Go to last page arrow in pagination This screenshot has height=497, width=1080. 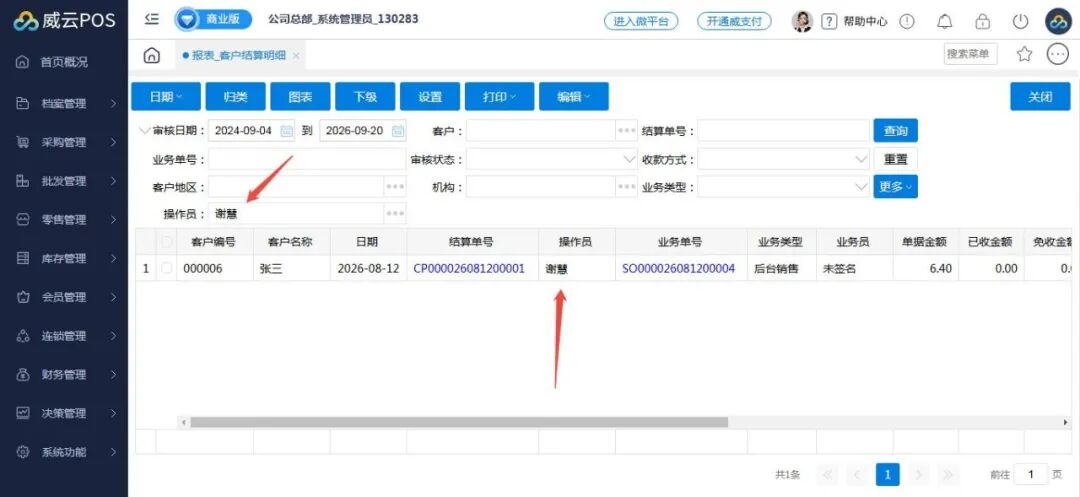(x=948, y=474)
